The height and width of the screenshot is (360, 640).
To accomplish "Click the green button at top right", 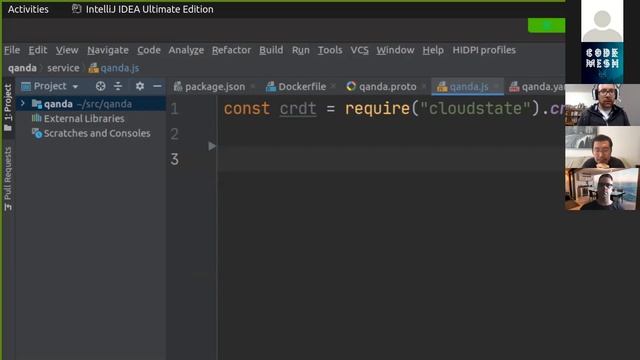I will (x=546, y=25).
